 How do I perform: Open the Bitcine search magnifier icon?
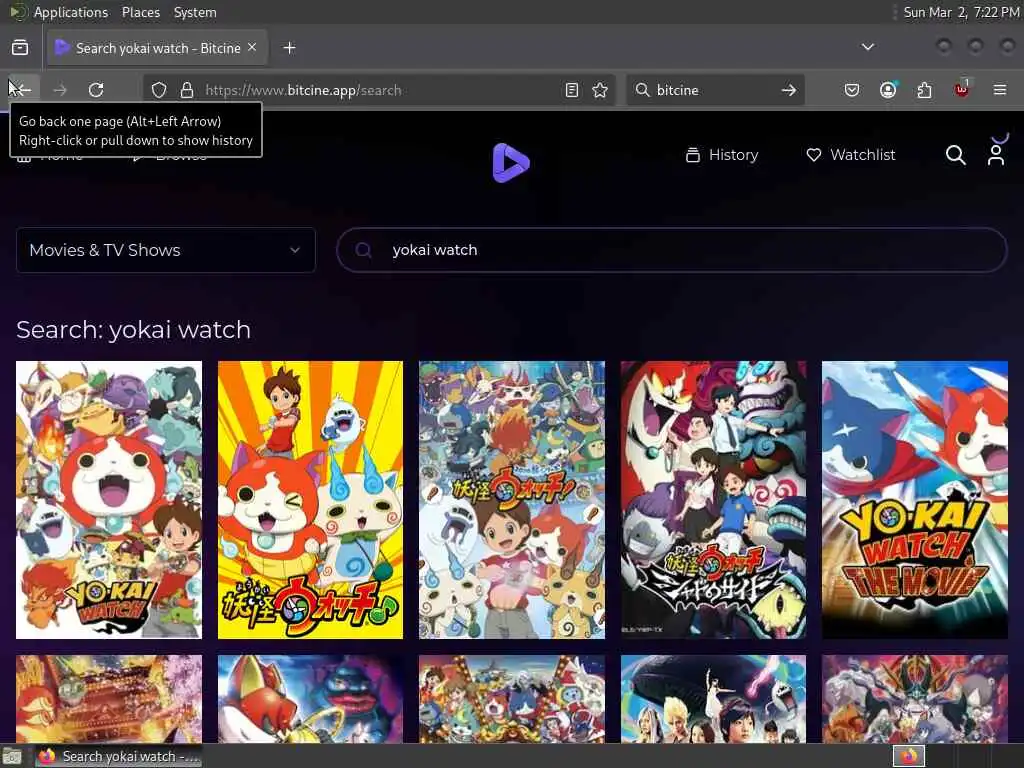955,155
